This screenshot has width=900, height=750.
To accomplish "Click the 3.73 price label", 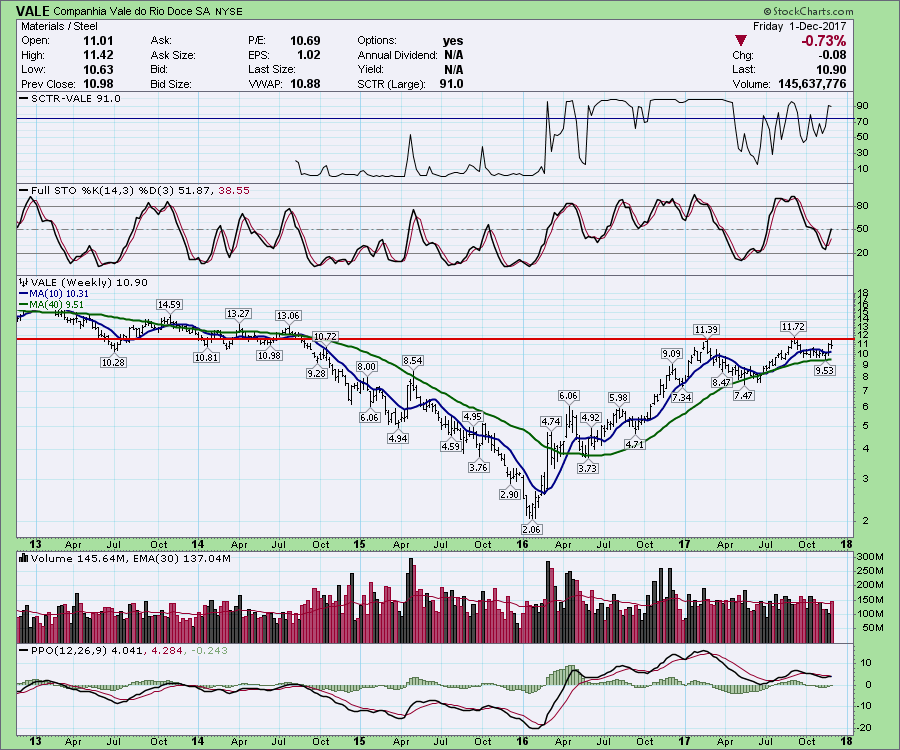I will 587,468.
